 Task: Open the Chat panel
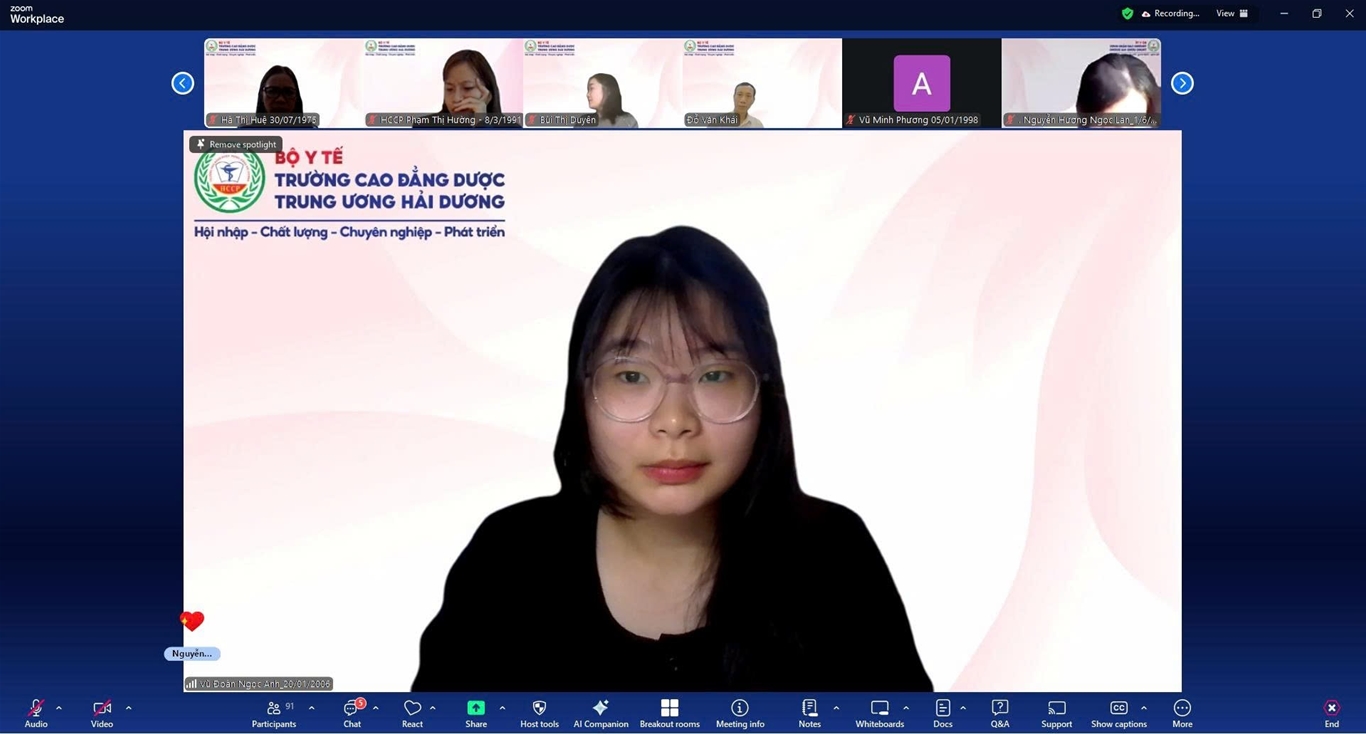352,713
